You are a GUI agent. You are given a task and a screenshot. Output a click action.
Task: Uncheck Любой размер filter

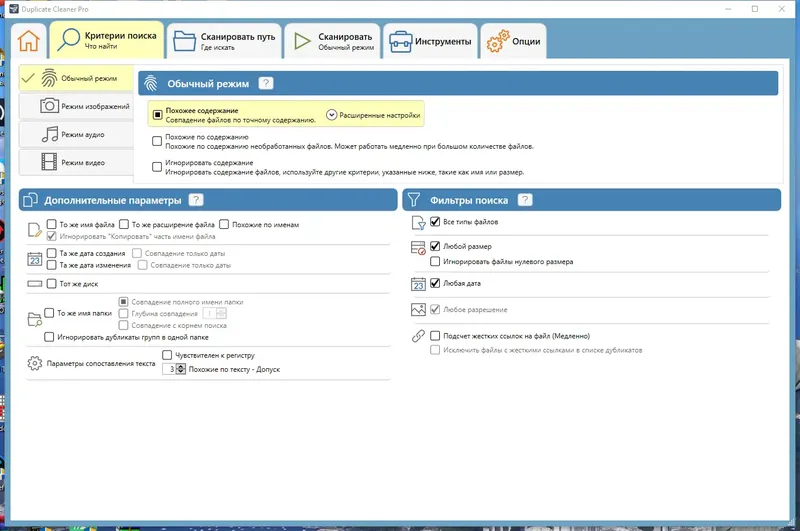[x=435, y=246]
